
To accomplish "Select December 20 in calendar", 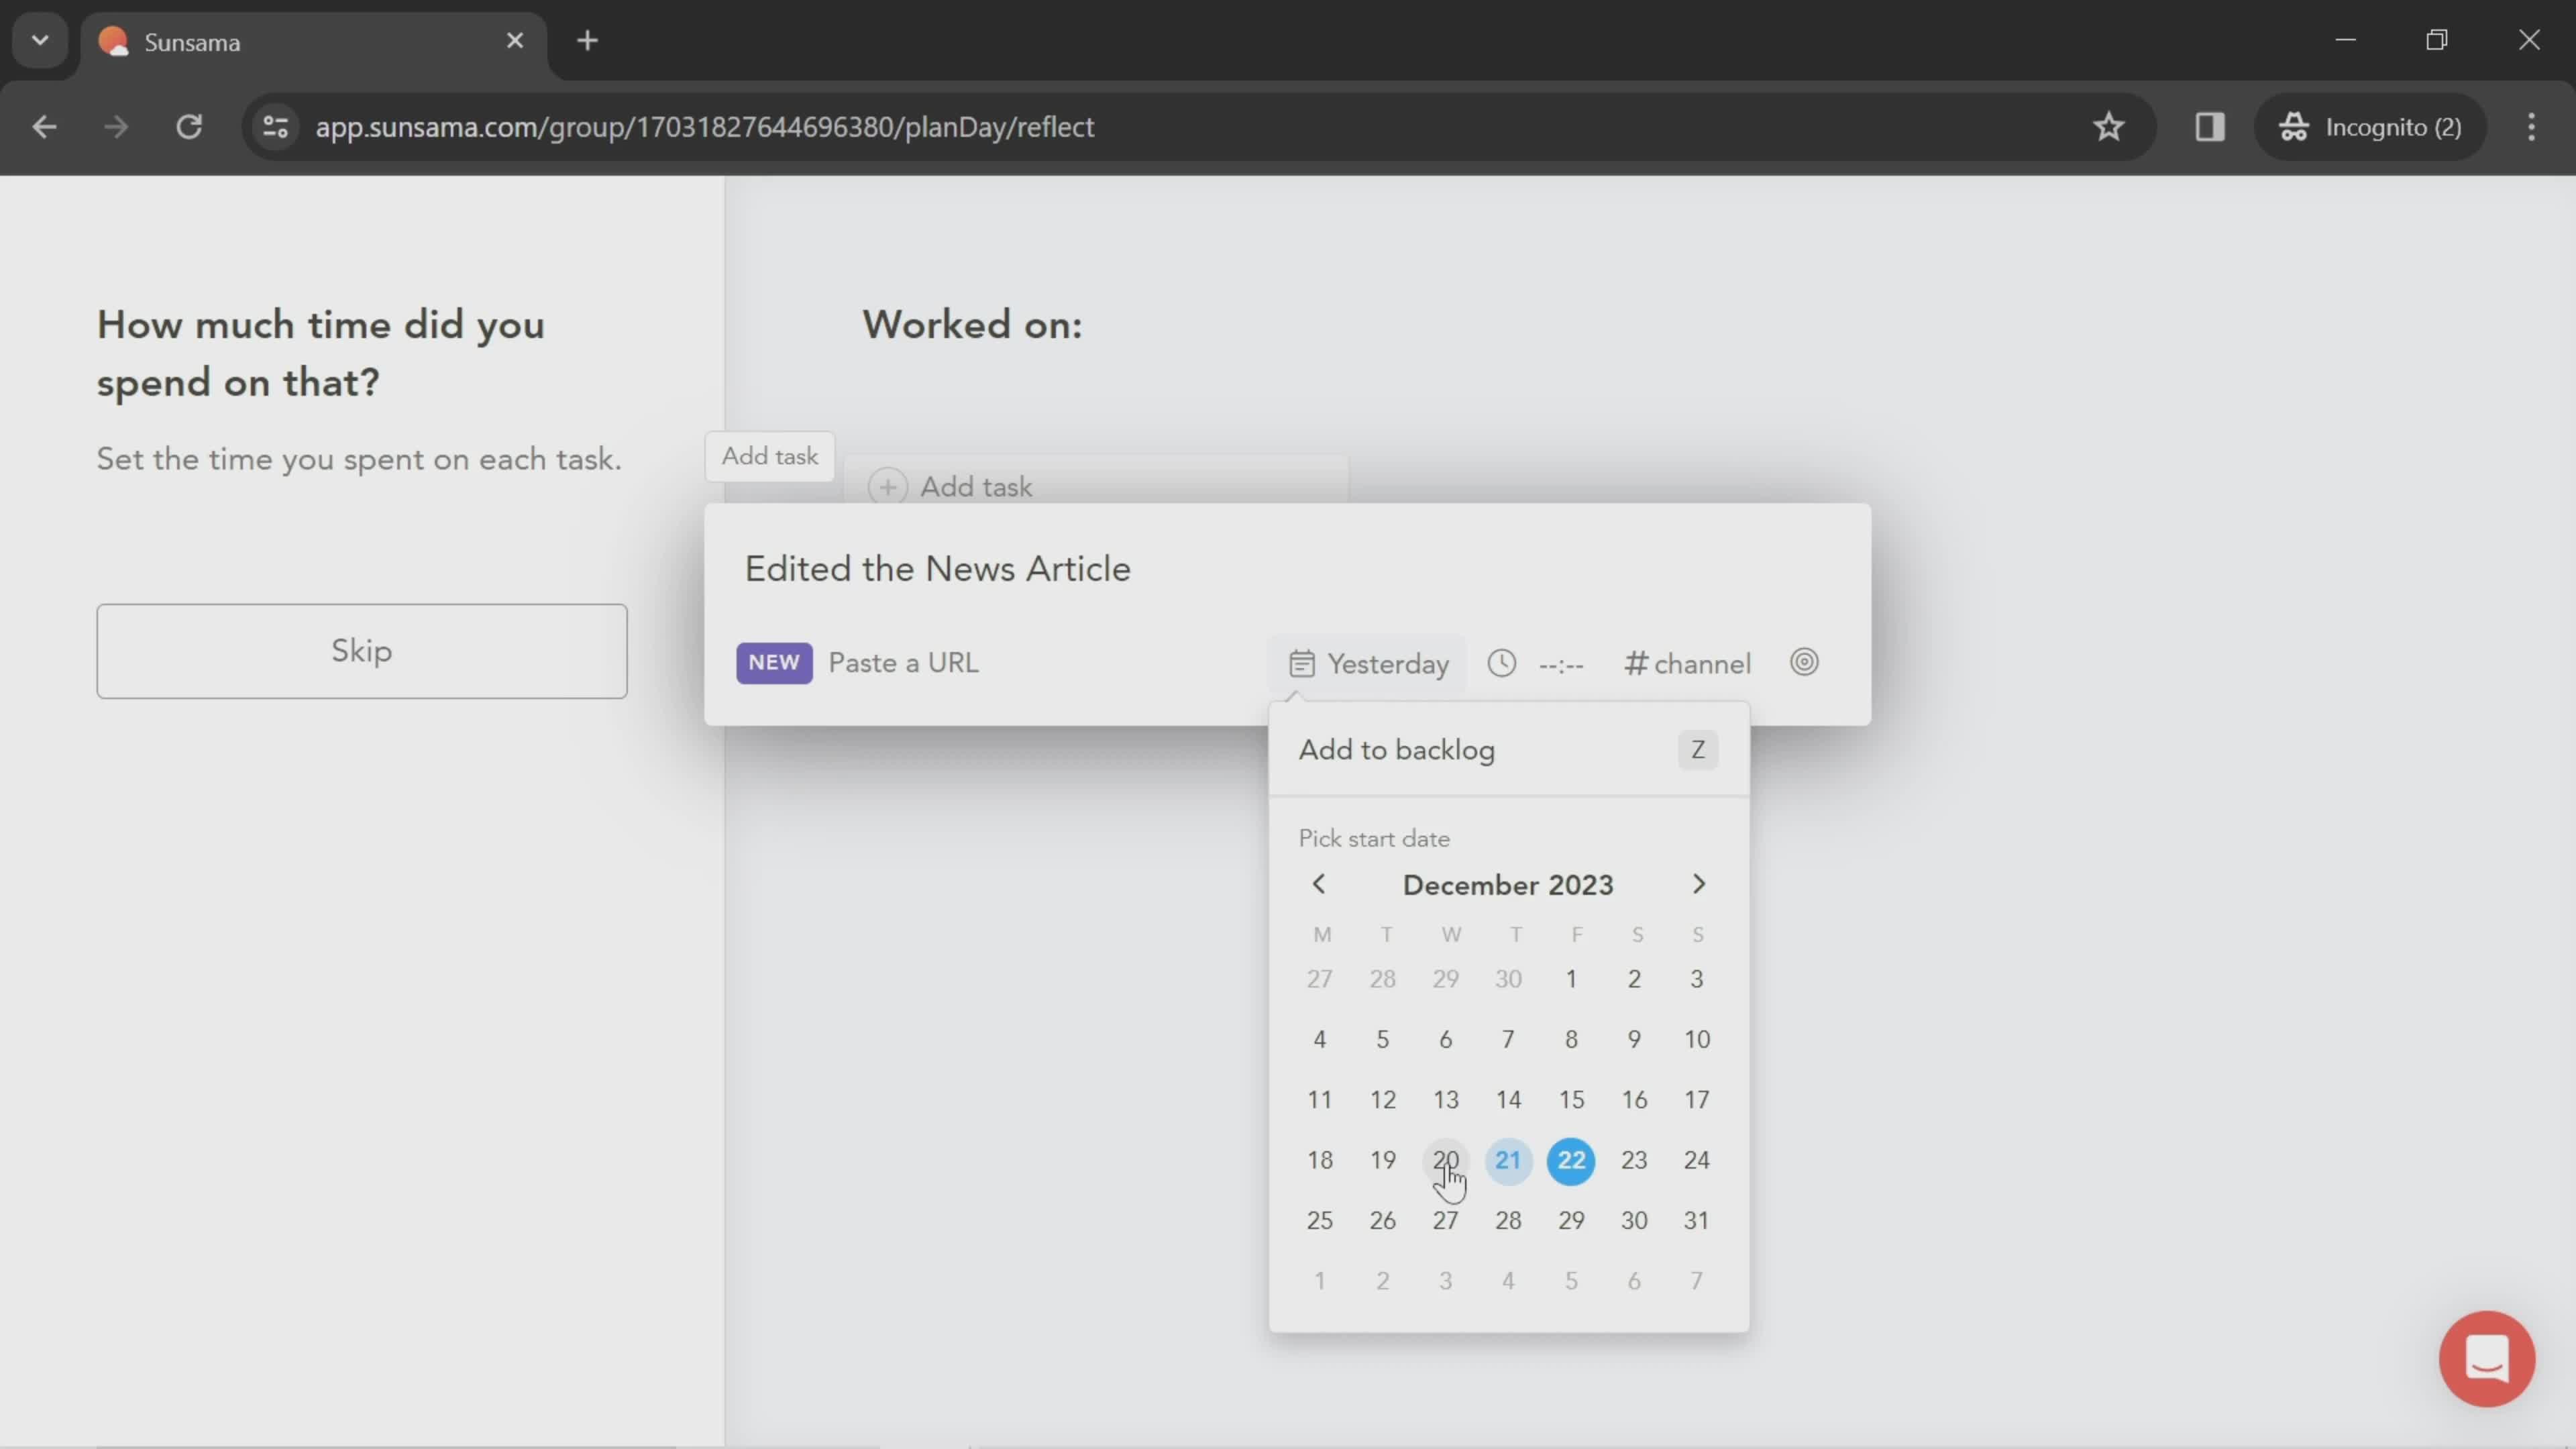I will [1445, 1160].
